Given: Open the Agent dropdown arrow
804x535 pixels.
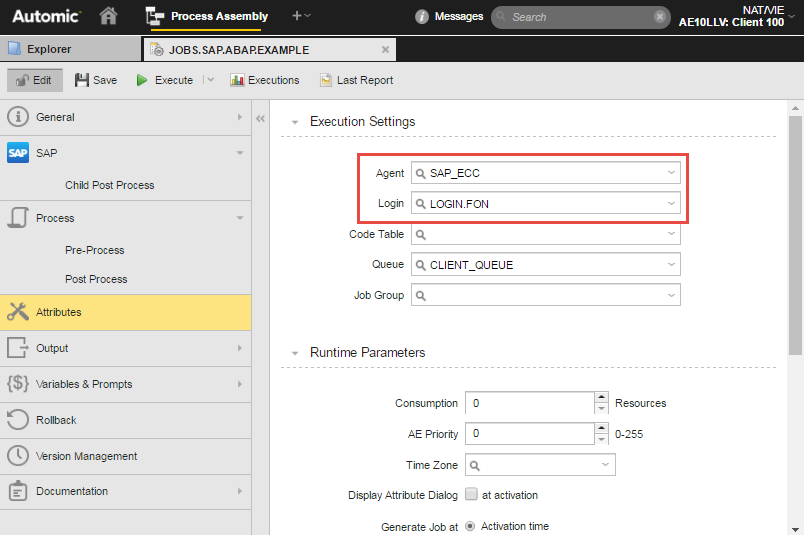Looking at the screenshot, I should point(671,173).
